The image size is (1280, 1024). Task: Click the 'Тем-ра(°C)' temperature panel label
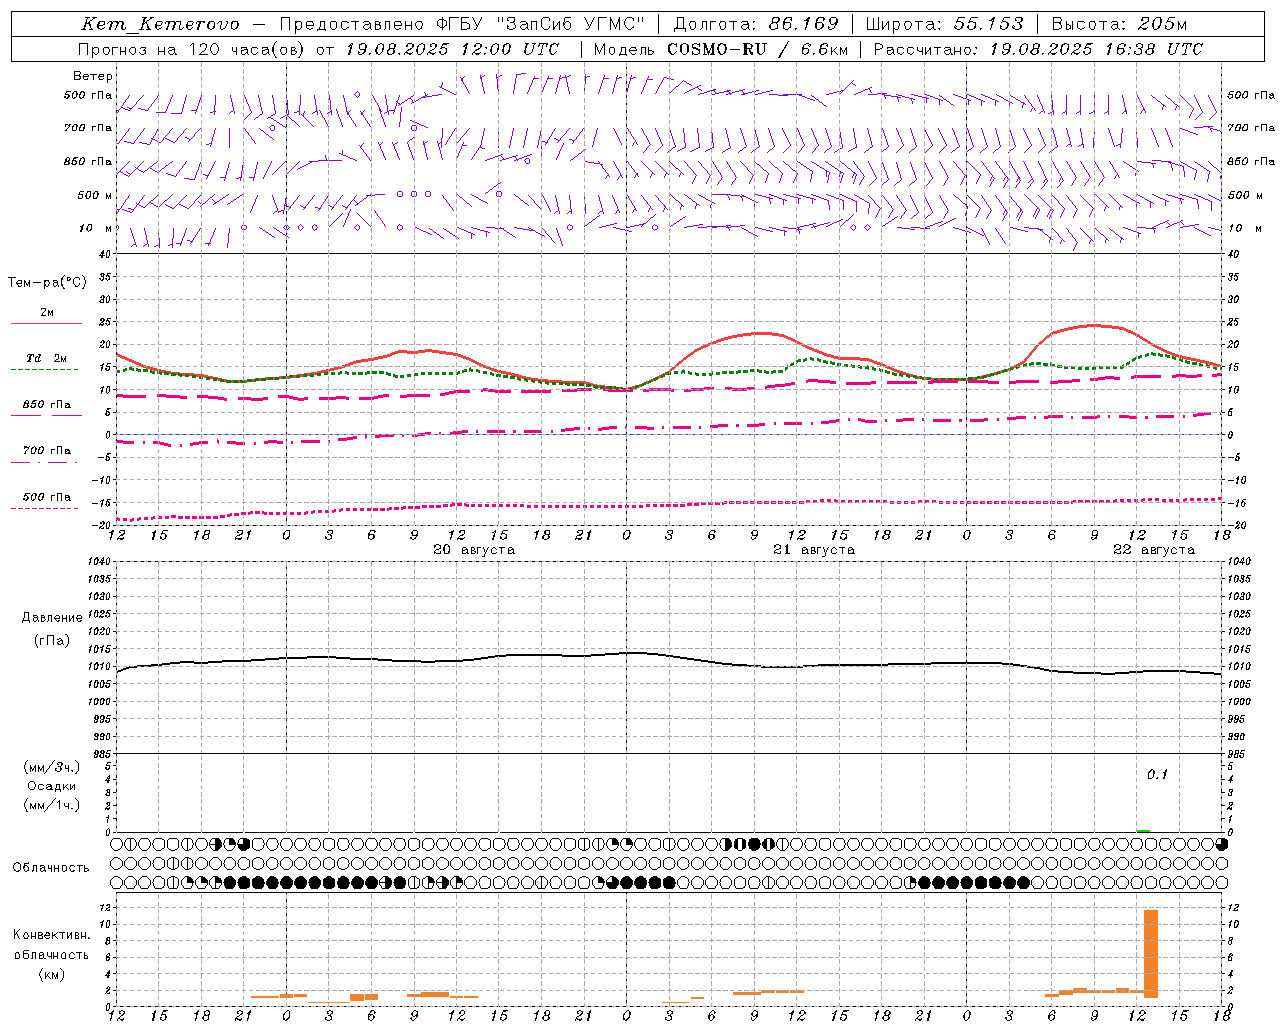click(x=47, y=283)
